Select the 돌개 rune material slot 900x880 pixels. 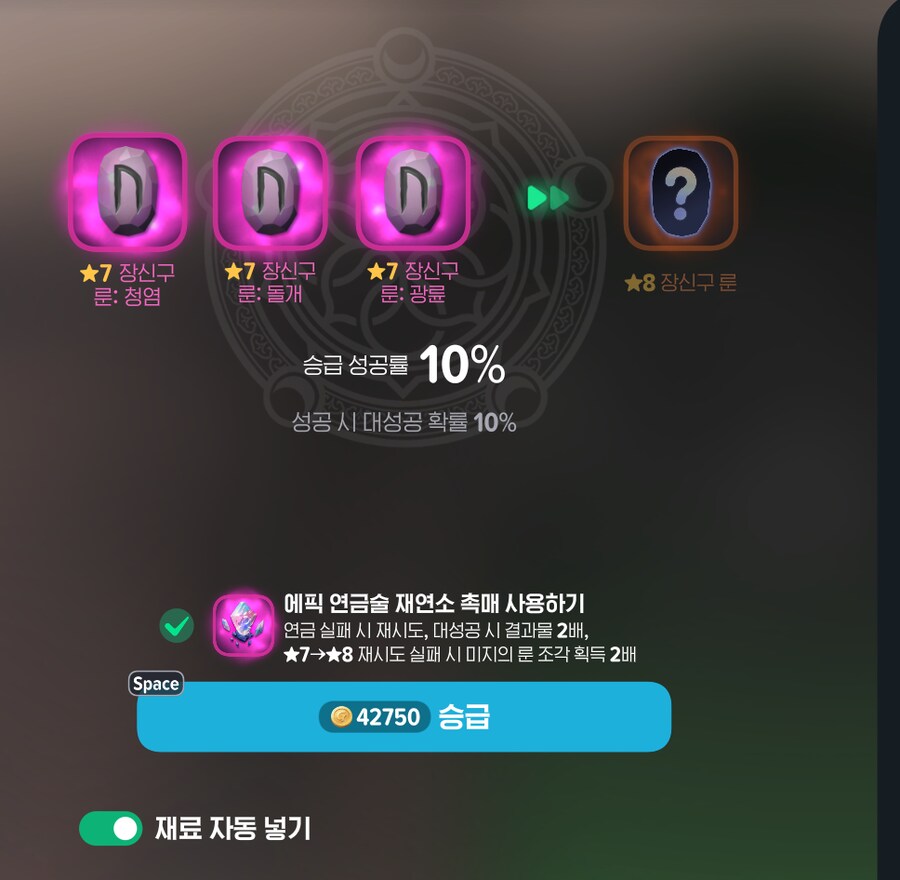[x=270, y=193]
